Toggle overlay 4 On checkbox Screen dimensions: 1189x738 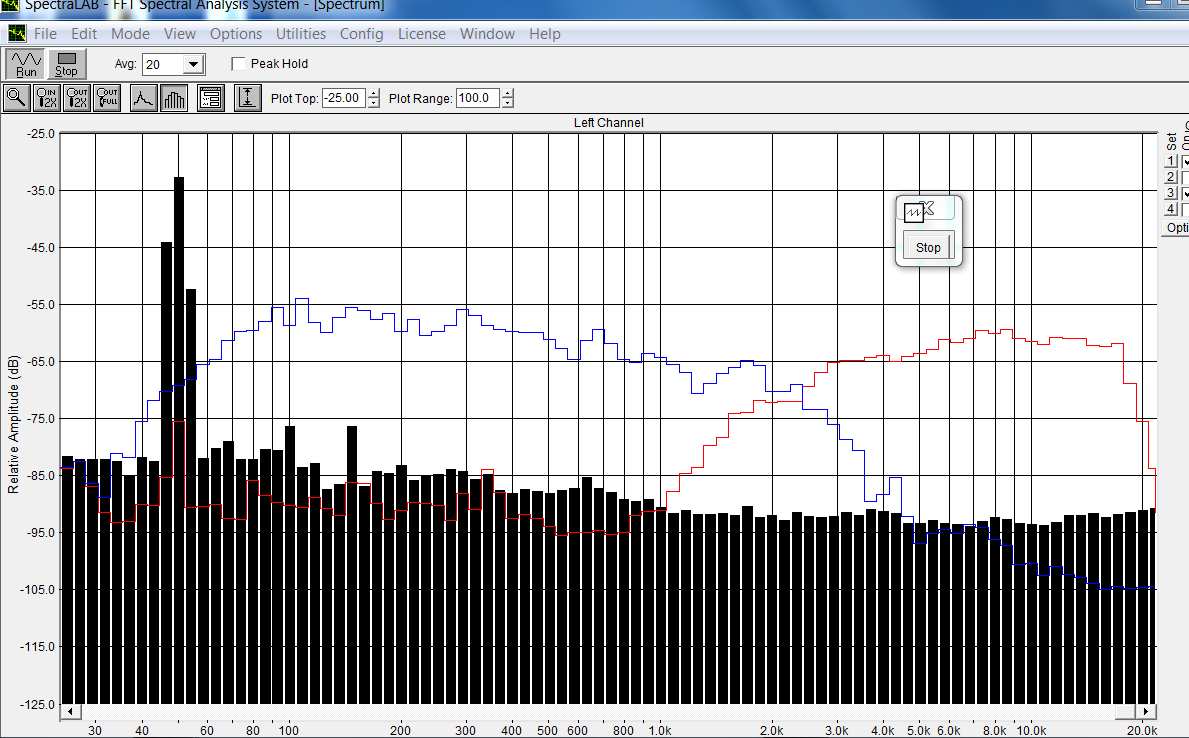click(1185, 209)
